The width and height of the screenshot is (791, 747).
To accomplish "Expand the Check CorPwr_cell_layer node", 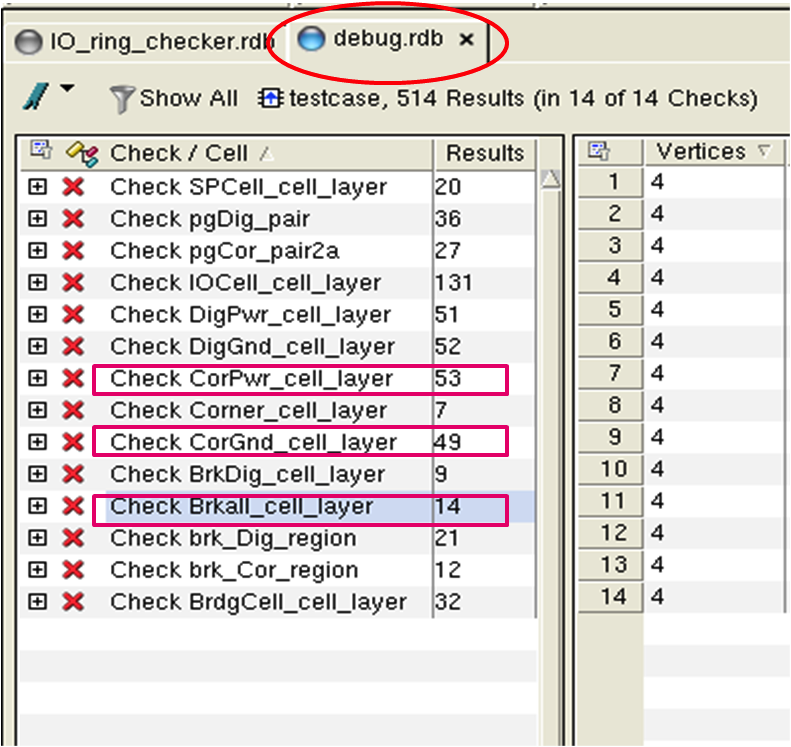I will [37, 378].
